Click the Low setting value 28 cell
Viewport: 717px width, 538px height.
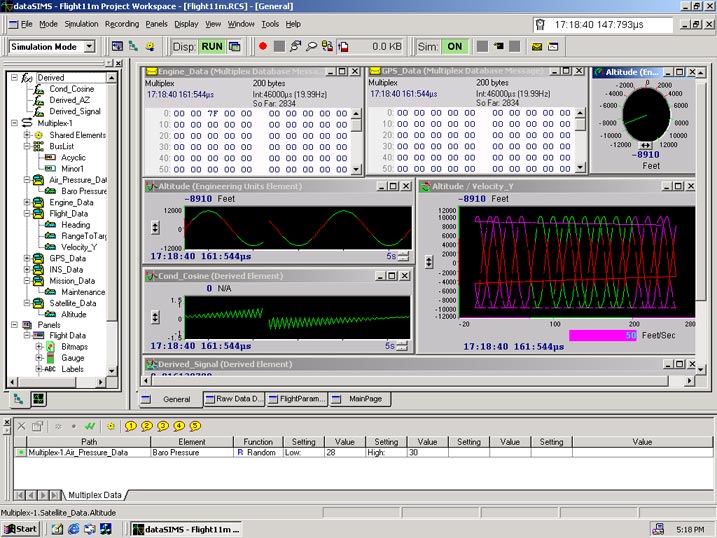[x=345, y=453]
